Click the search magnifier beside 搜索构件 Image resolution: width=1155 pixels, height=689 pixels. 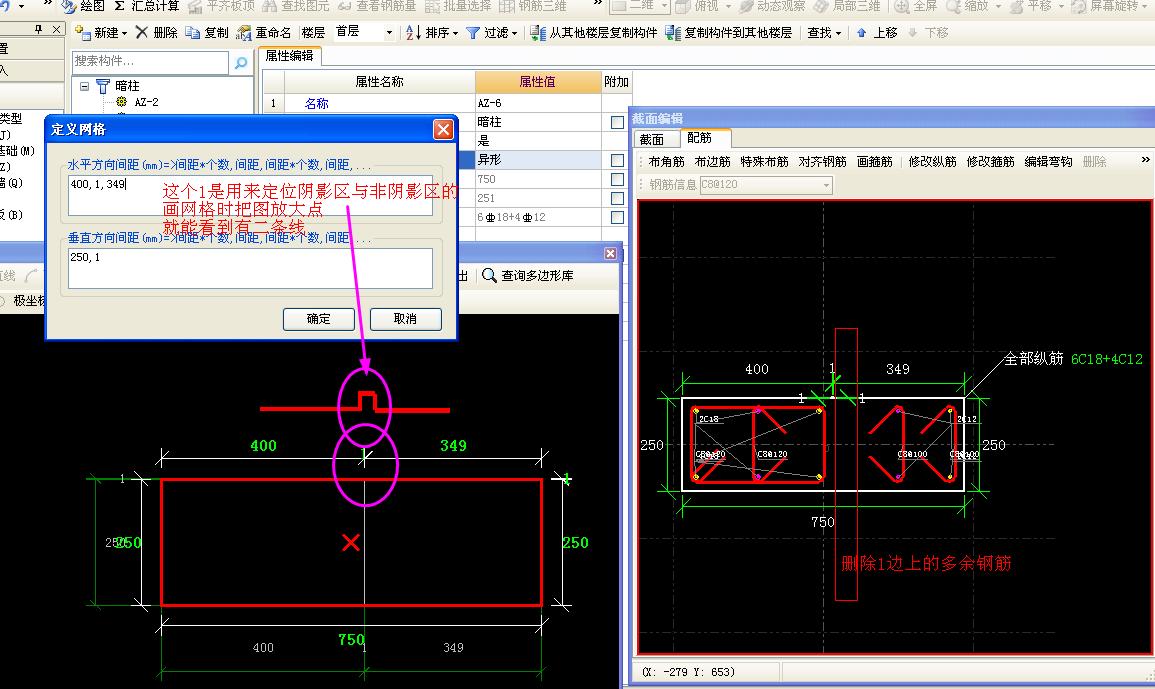pyautogui.click(x=241, y=63)
